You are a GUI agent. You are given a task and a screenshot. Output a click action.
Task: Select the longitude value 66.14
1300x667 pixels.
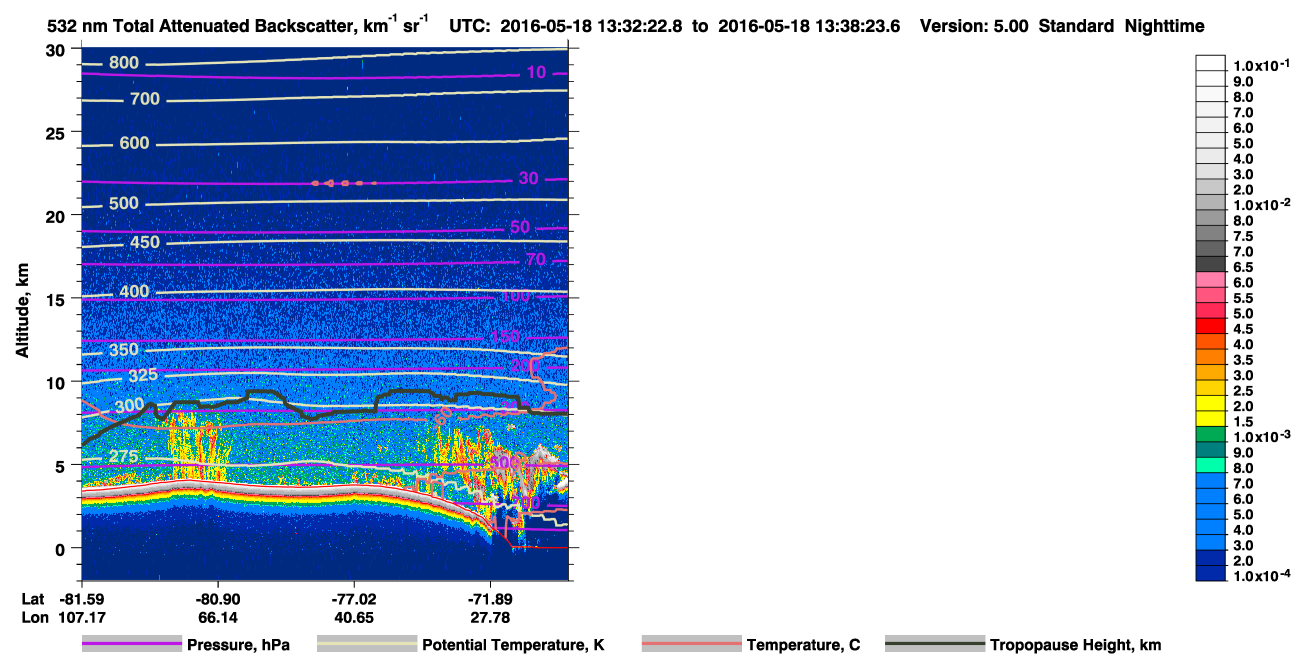(x=217, y=617)
